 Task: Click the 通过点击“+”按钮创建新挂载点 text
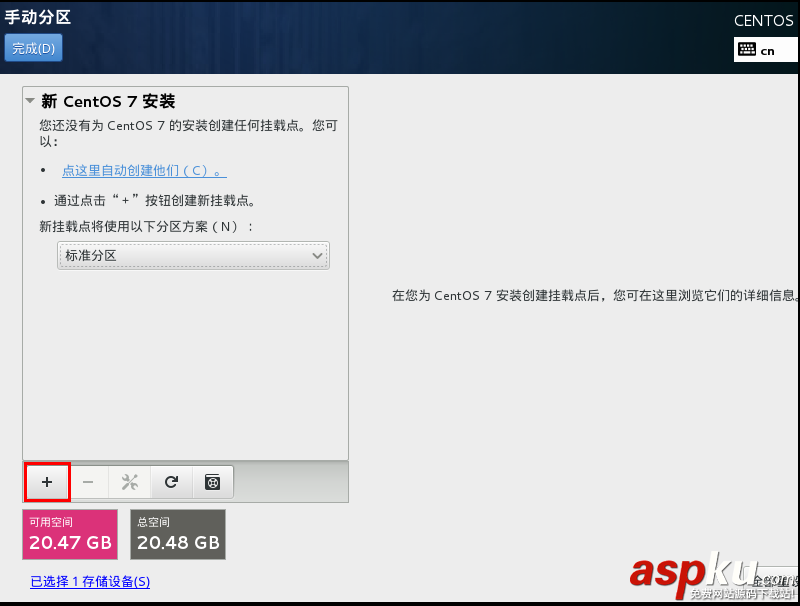(155, 200)
